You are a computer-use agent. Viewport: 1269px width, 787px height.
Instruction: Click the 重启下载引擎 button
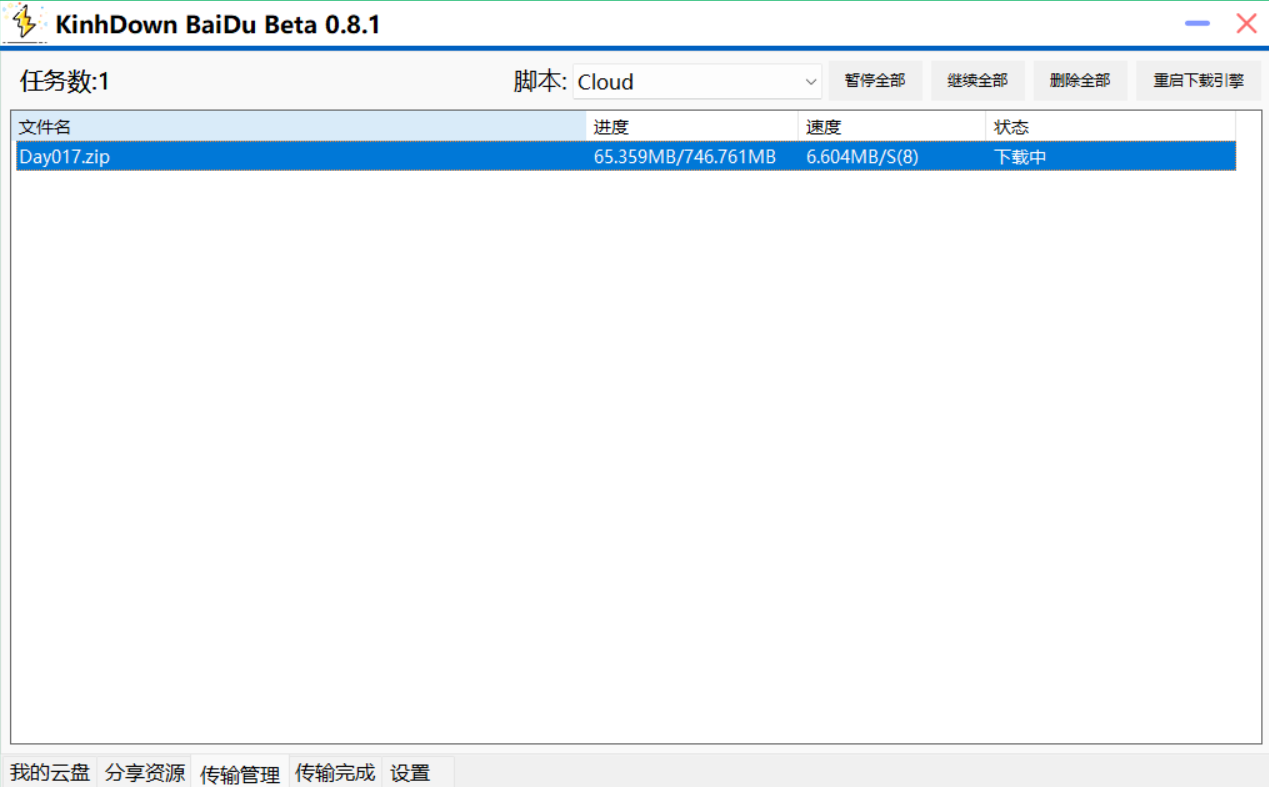1198,81
